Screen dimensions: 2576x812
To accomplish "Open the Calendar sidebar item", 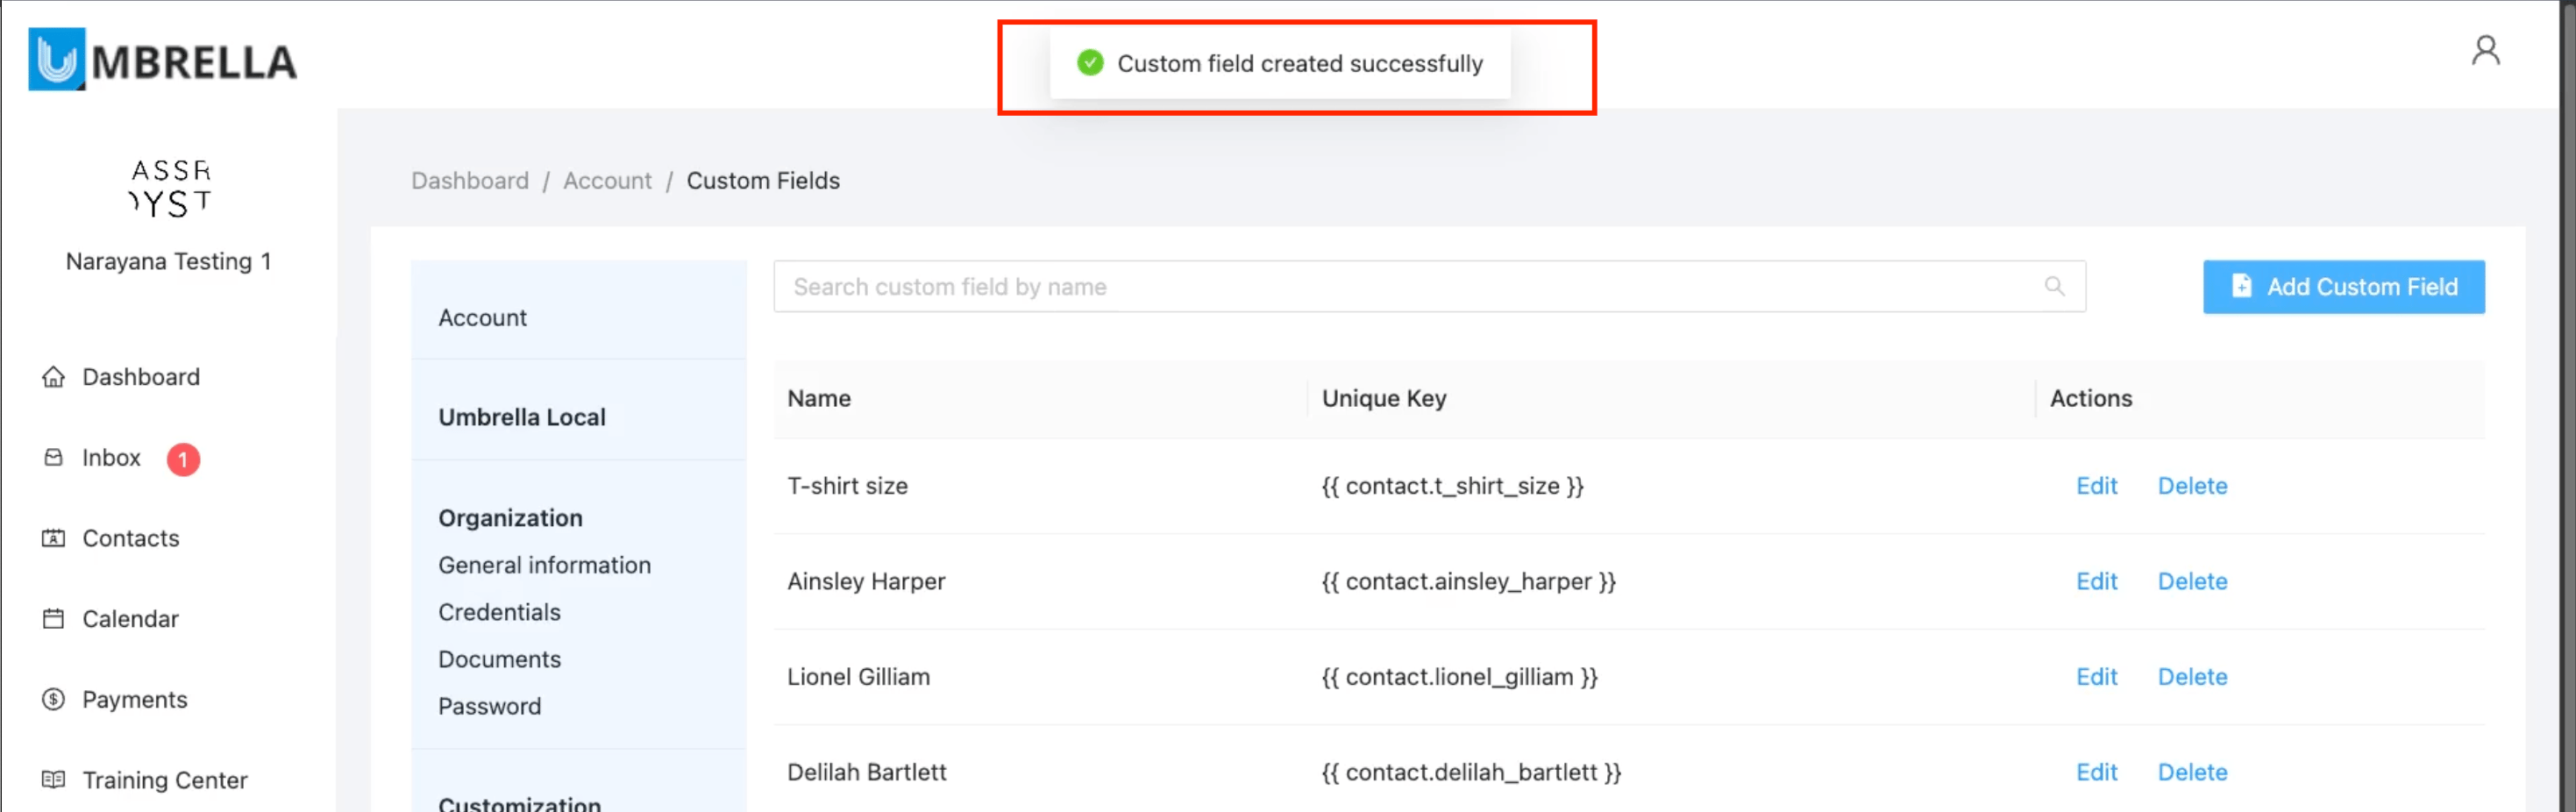I will 130,619.
